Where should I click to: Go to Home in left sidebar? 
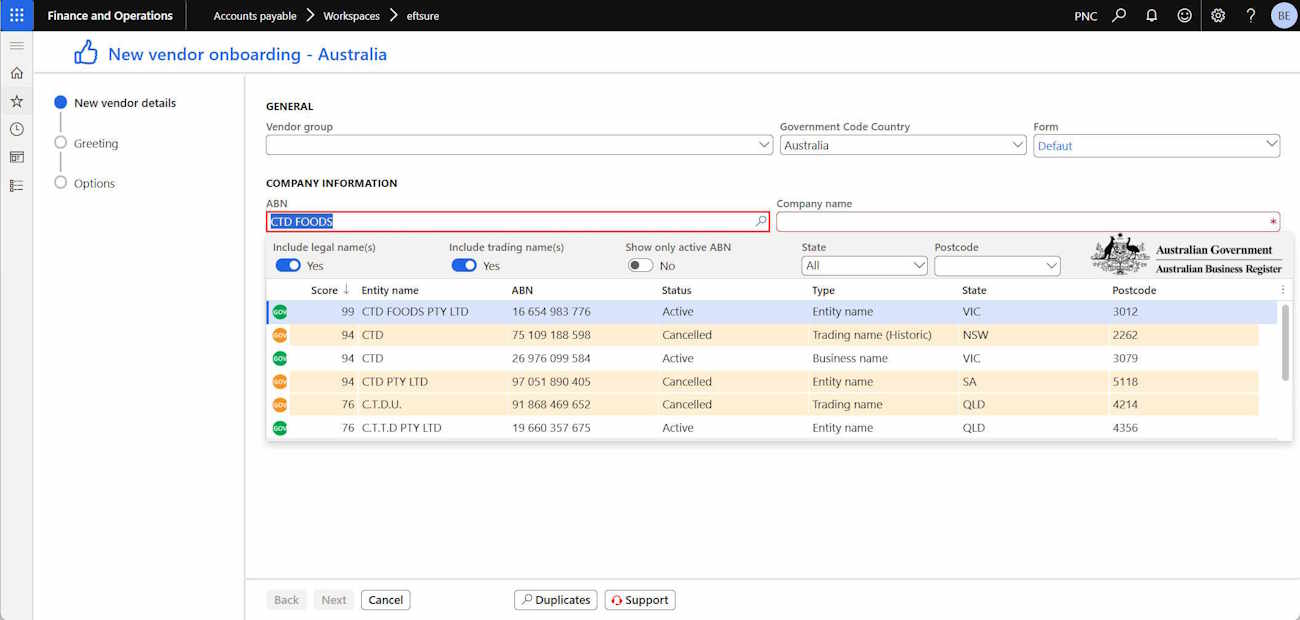tap(16, 73)
